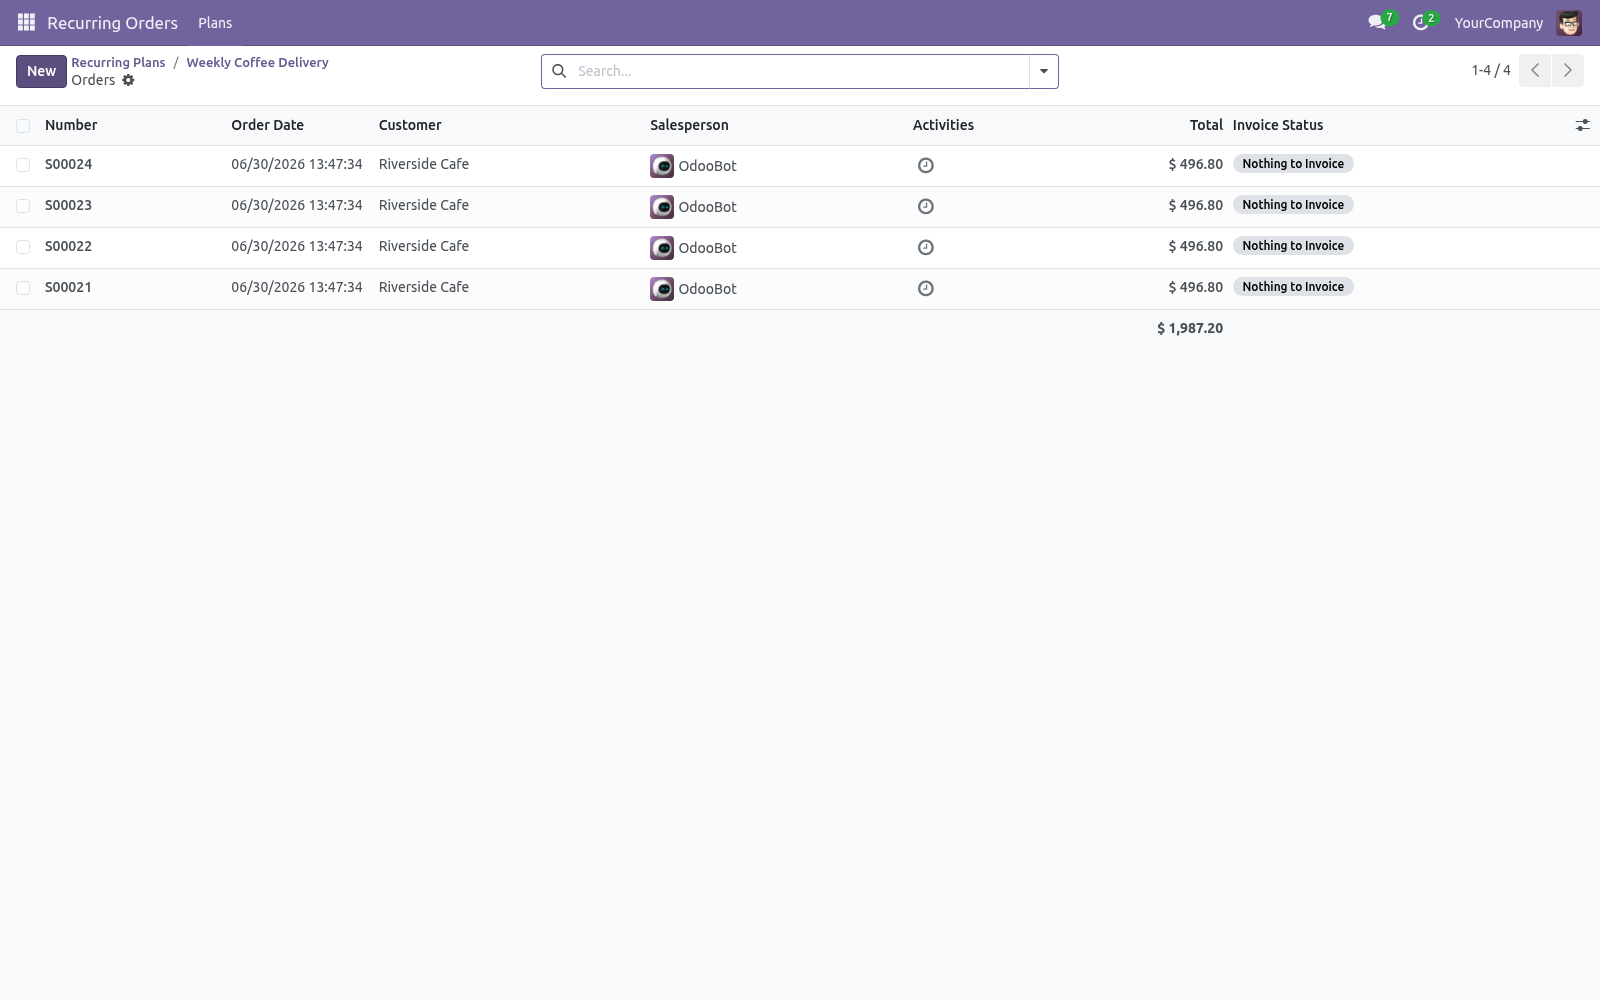This screenshot has width=1600, height=1000.
Task: Open the user avatar menu
Action: click(1568, 22)
